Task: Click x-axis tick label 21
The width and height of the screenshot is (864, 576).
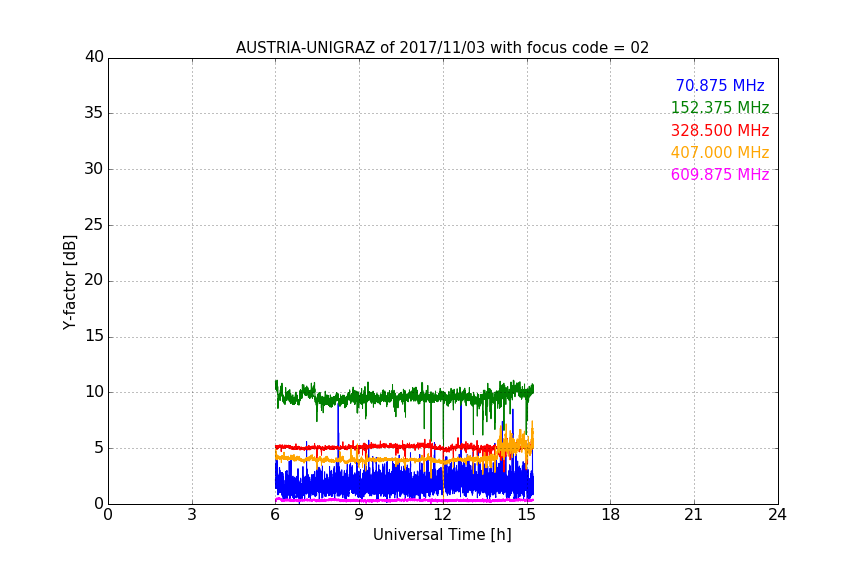Action: coord(694,515)
